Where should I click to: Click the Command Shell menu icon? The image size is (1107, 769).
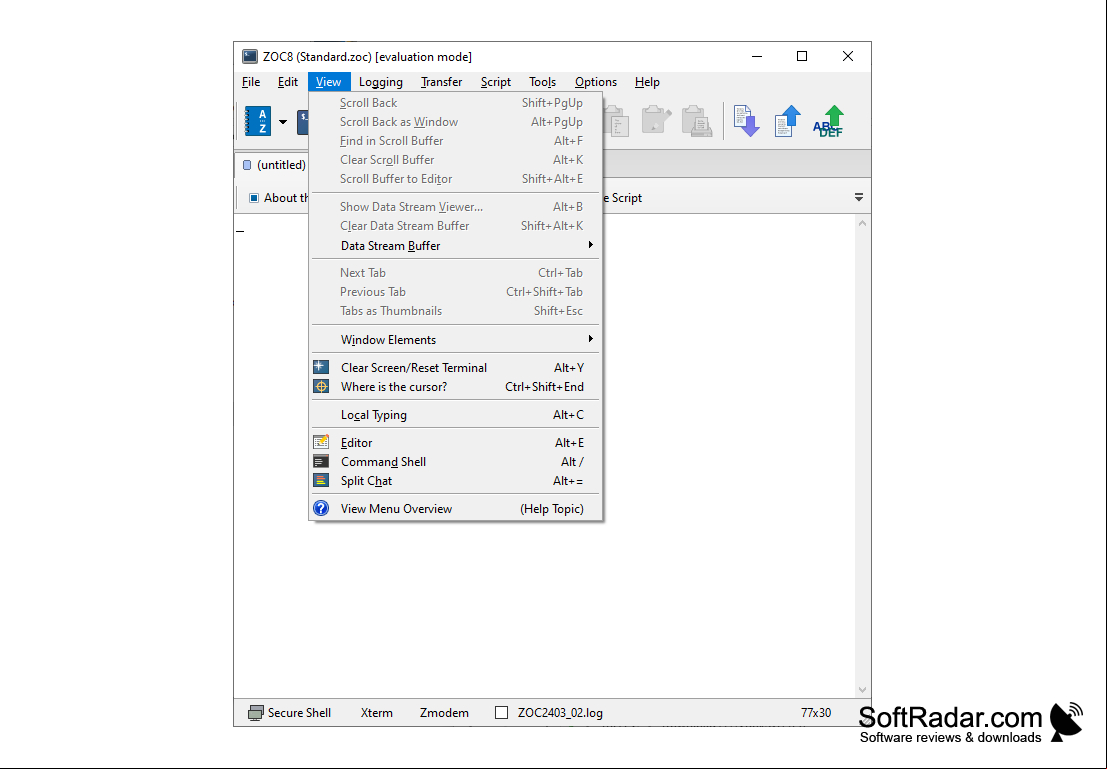tap(321, 461)
